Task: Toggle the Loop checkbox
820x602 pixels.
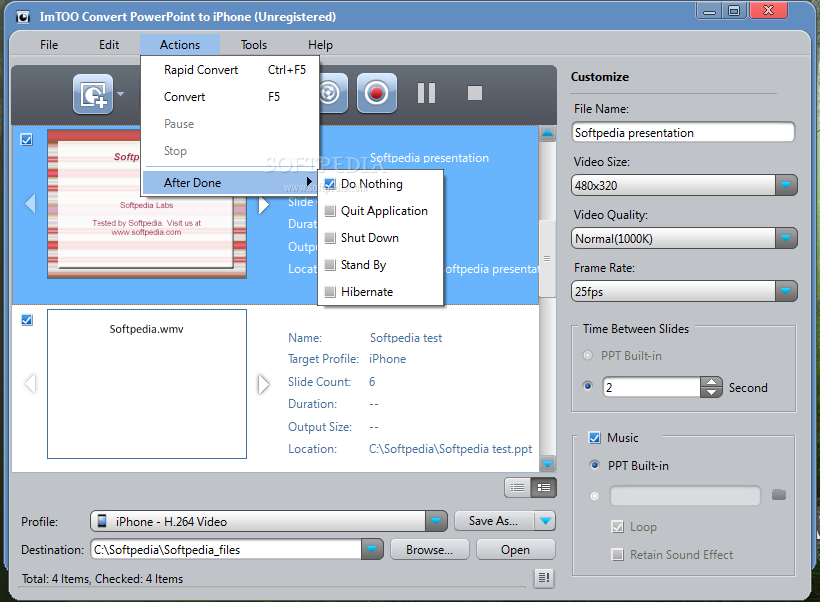Action: [618, 527]
